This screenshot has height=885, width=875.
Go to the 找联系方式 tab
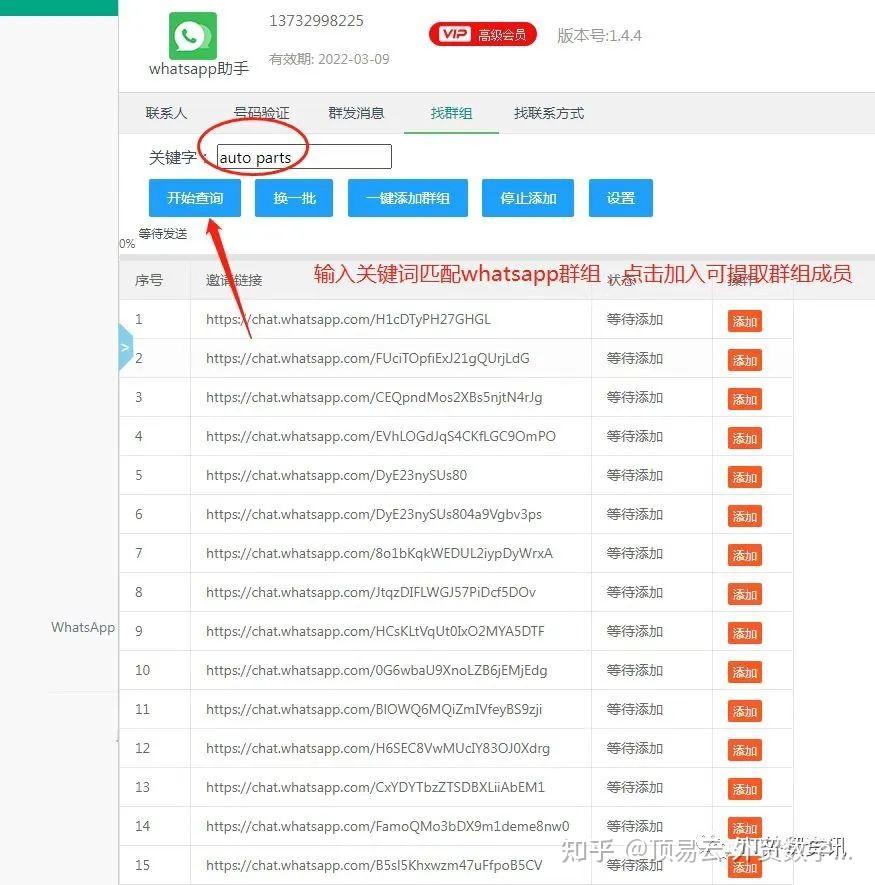[x=549, y=113]
